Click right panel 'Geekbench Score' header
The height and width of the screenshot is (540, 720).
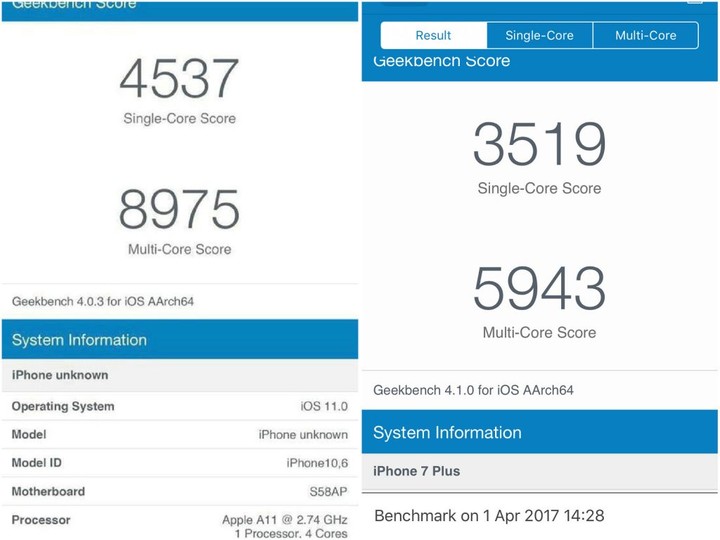442,61
